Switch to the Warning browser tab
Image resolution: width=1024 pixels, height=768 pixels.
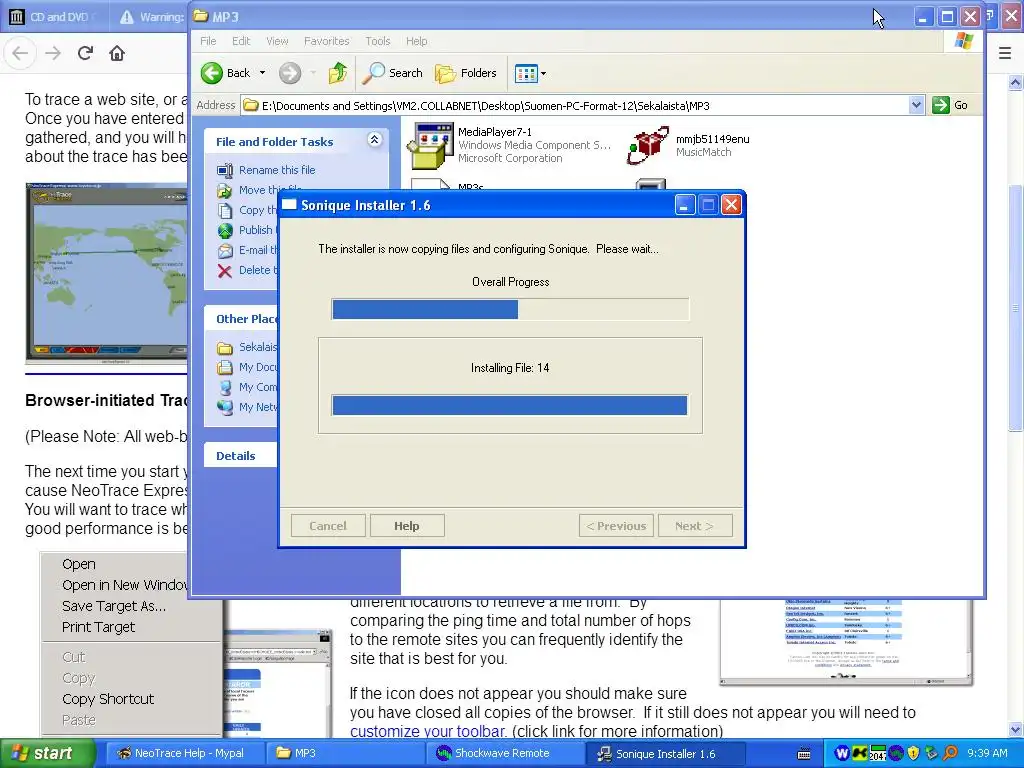(150, 17)
